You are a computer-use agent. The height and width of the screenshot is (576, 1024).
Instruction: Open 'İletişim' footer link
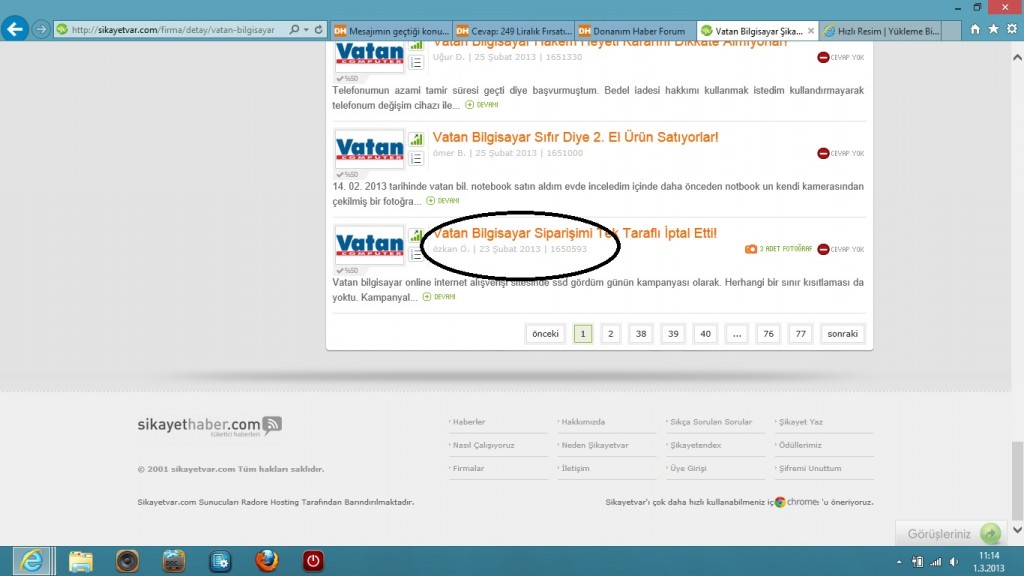point(575,468)
